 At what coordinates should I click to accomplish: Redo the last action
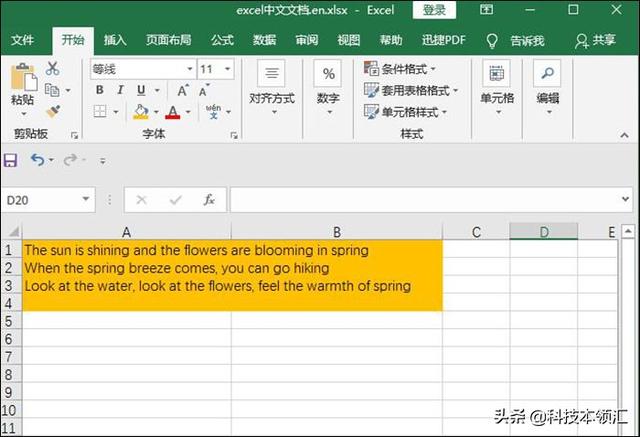[70, 160]
